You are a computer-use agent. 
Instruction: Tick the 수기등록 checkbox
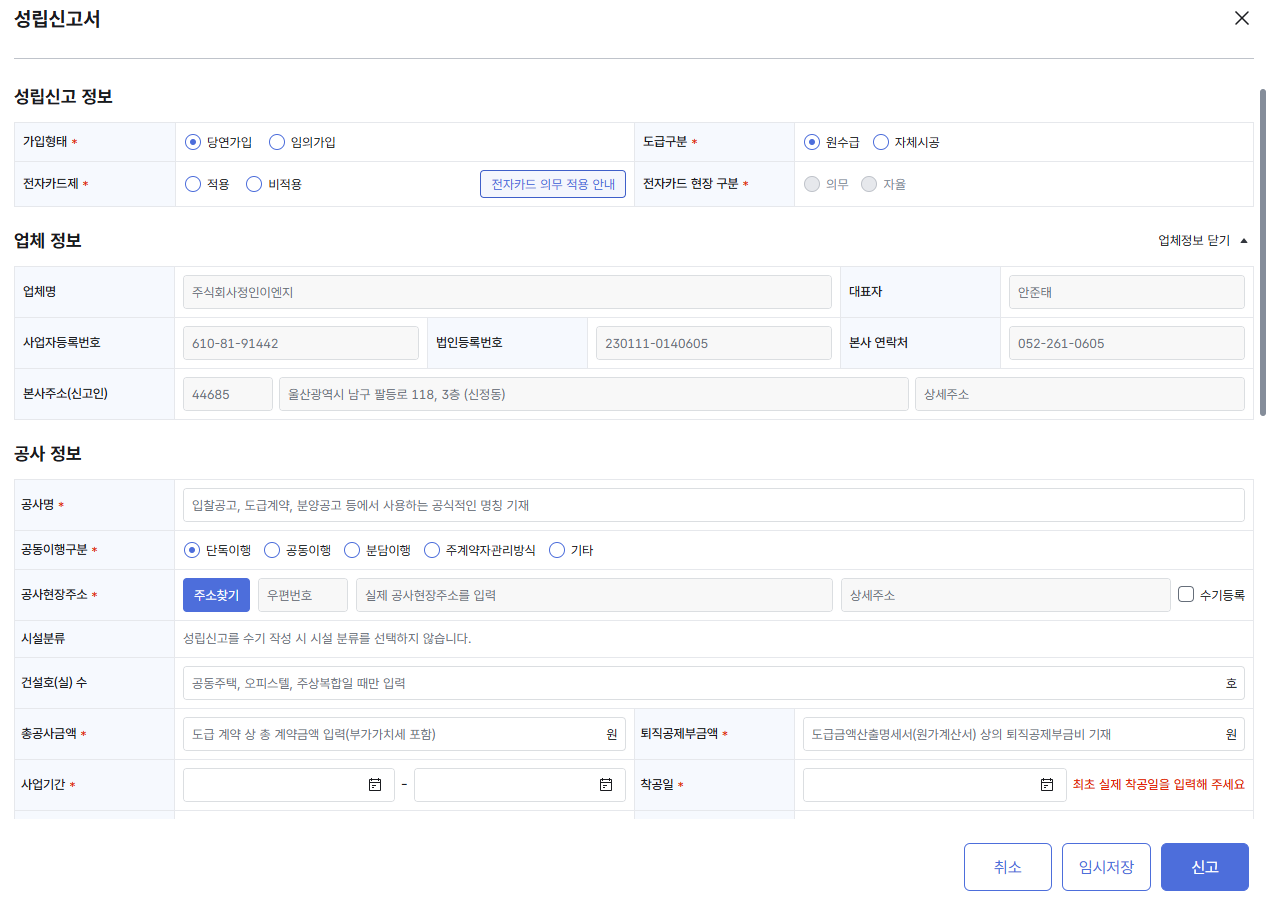tap(1186, 594)
